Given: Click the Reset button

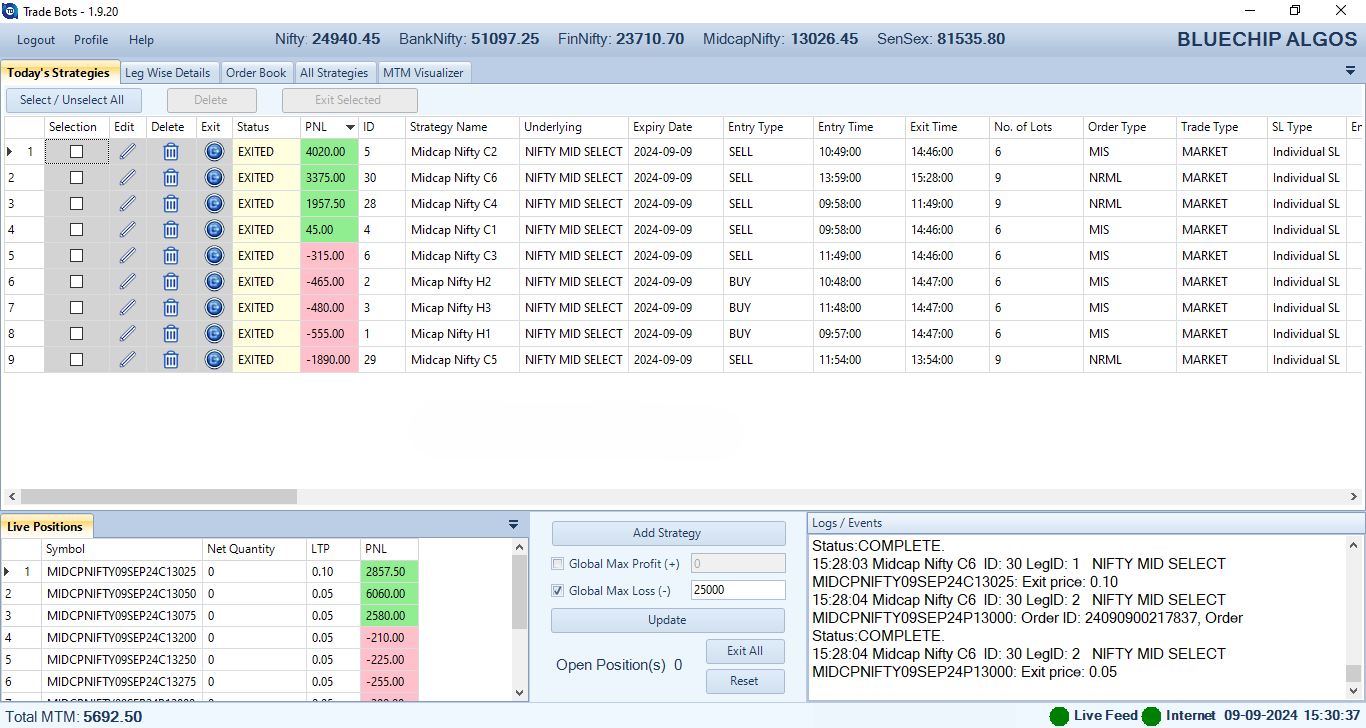Looking at the screenshot, I should point(745,681).
